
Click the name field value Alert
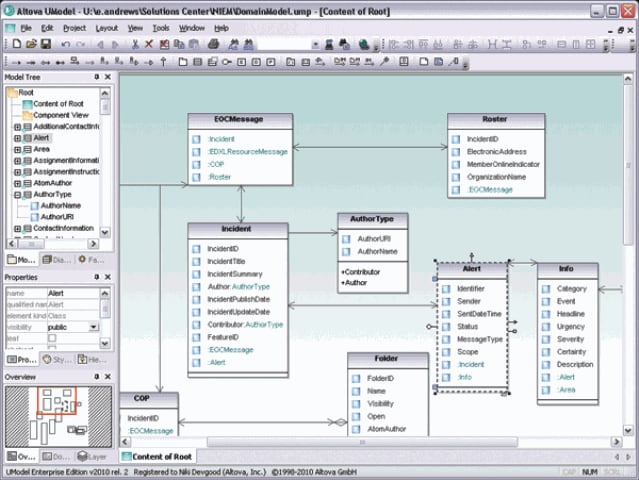(x=73, y=293)
